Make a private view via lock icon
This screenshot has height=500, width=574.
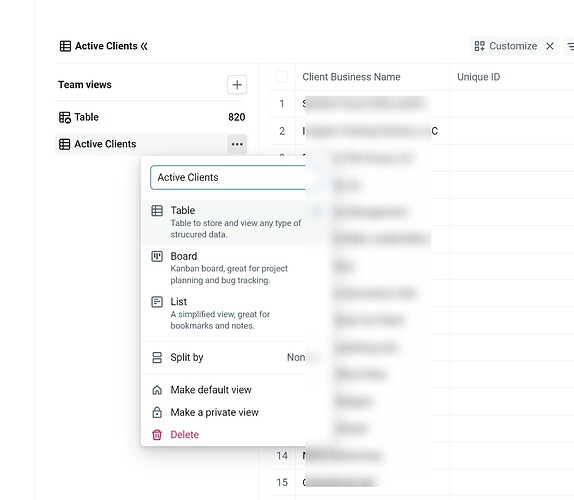[157, 412]
